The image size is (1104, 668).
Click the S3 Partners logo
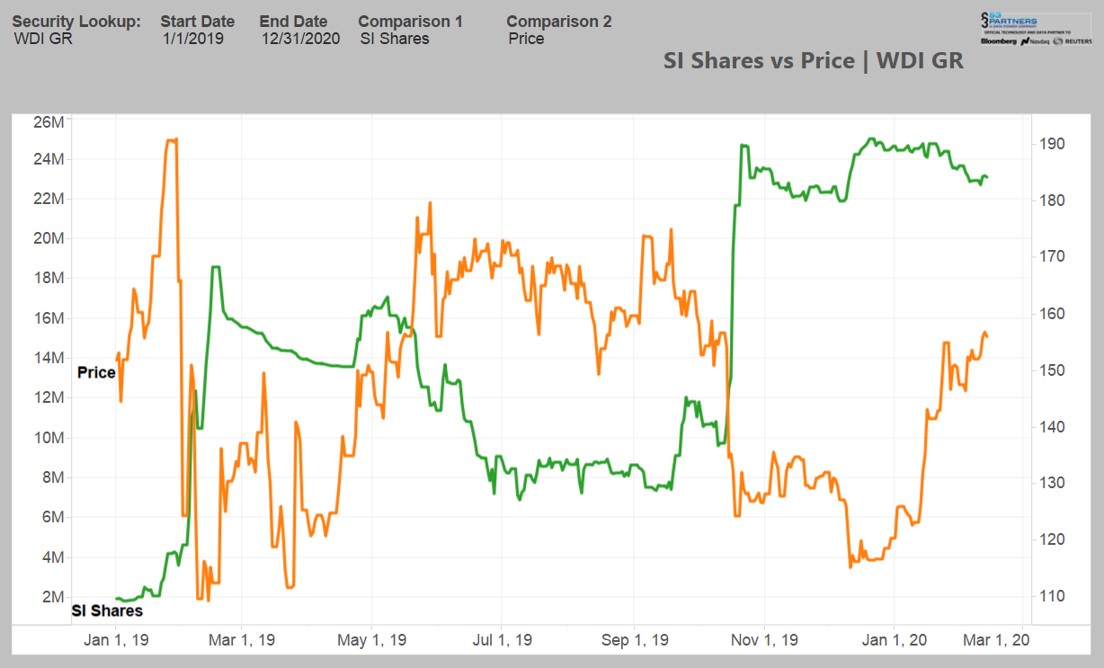pos(1008,20)
